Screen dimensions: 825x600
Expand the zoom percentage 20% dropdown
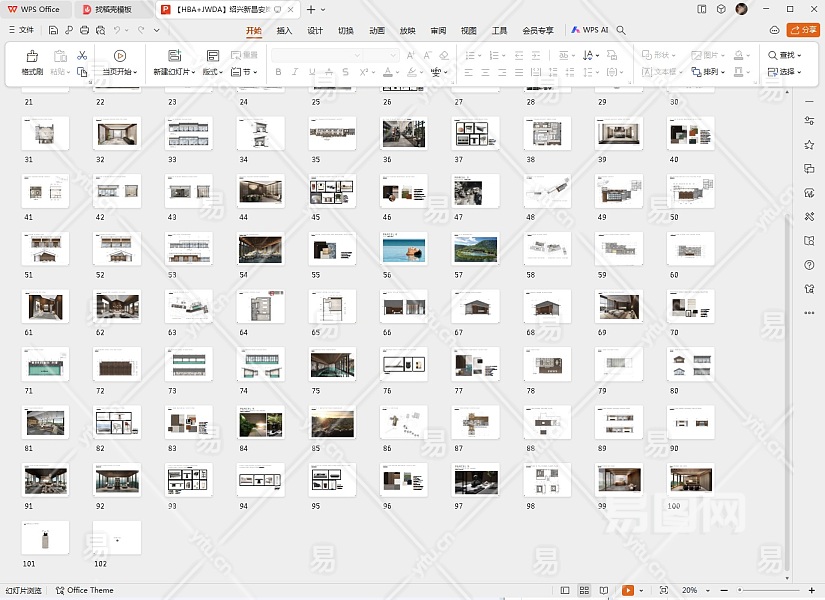[x=694, y=591]
